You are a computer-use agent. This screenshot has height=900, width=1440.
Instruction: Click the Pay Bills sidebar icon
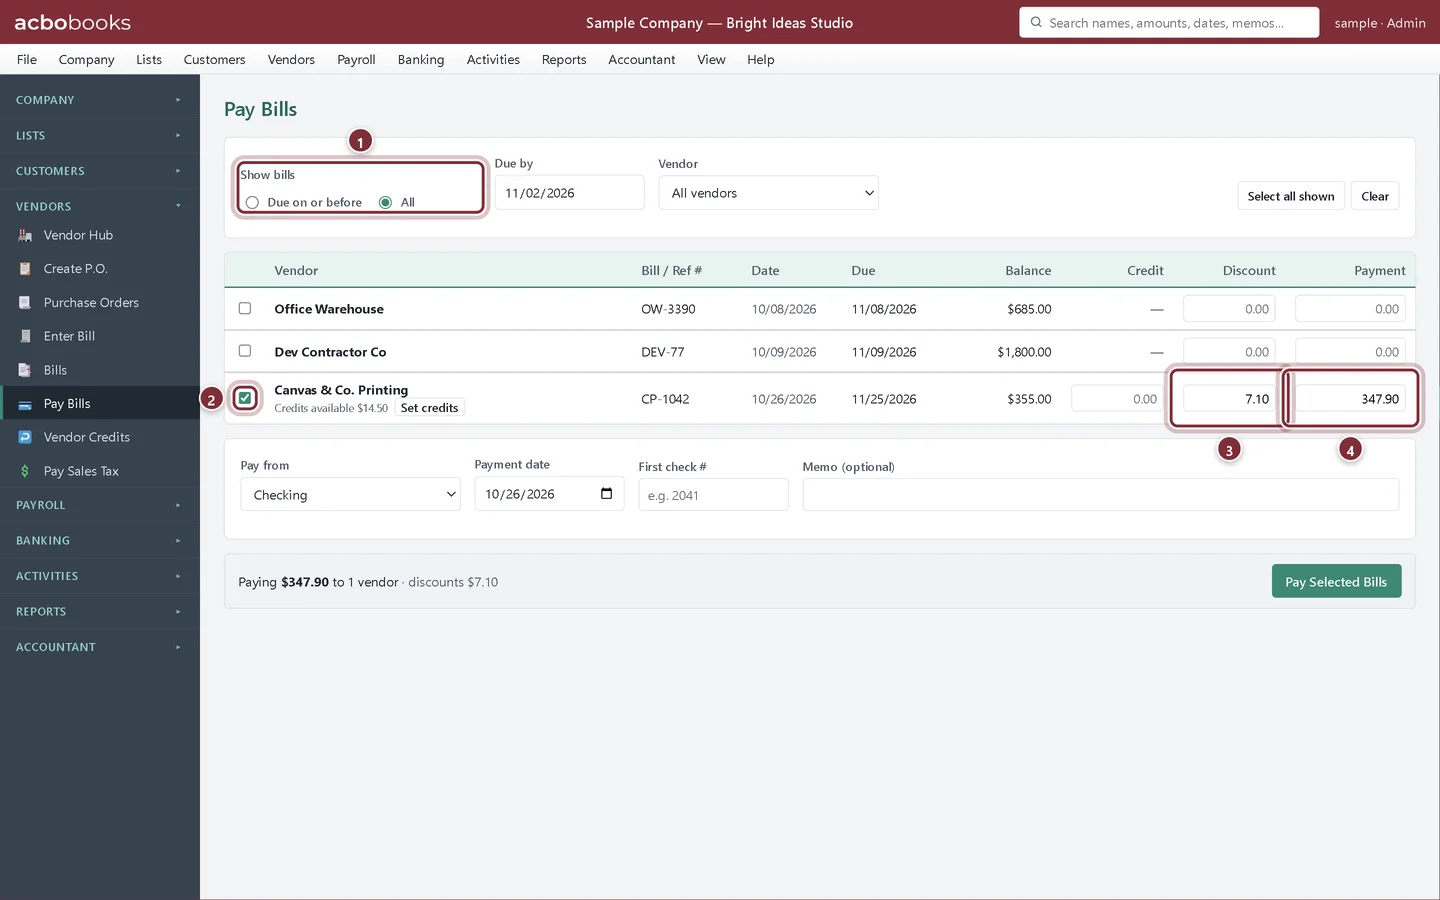(x=25, y=404)
